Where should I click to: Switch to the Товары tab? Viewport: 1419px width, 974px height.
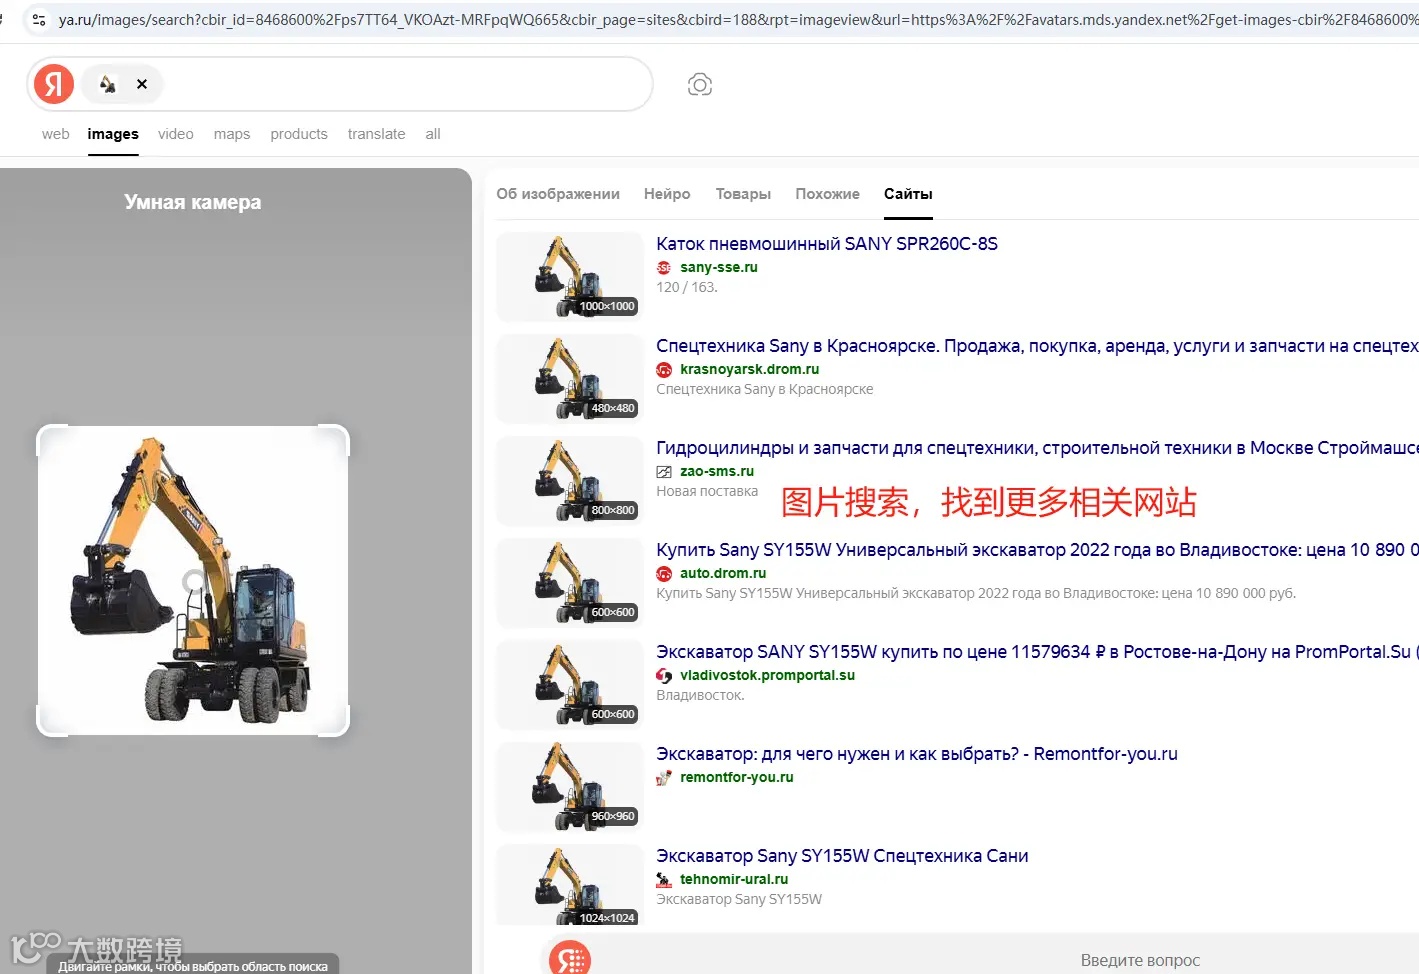pos(743,194)
